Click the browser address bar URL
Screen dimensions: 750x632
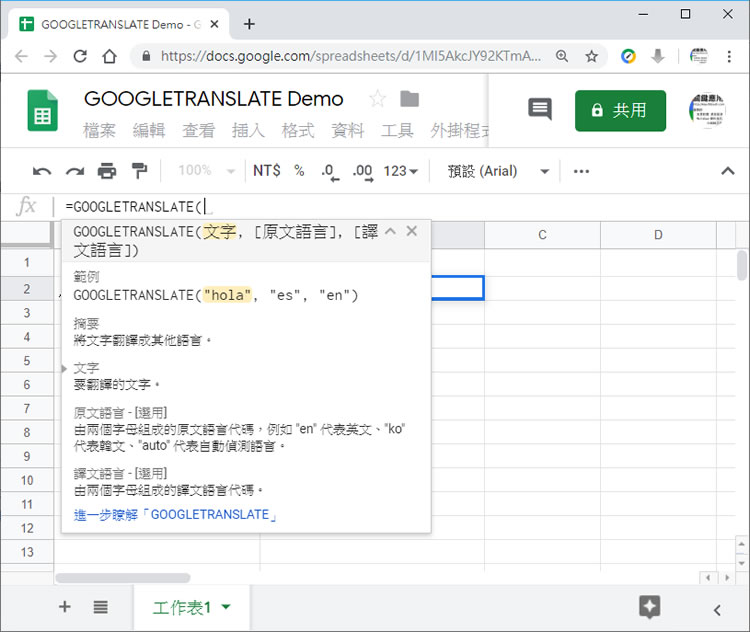point(351,56)
